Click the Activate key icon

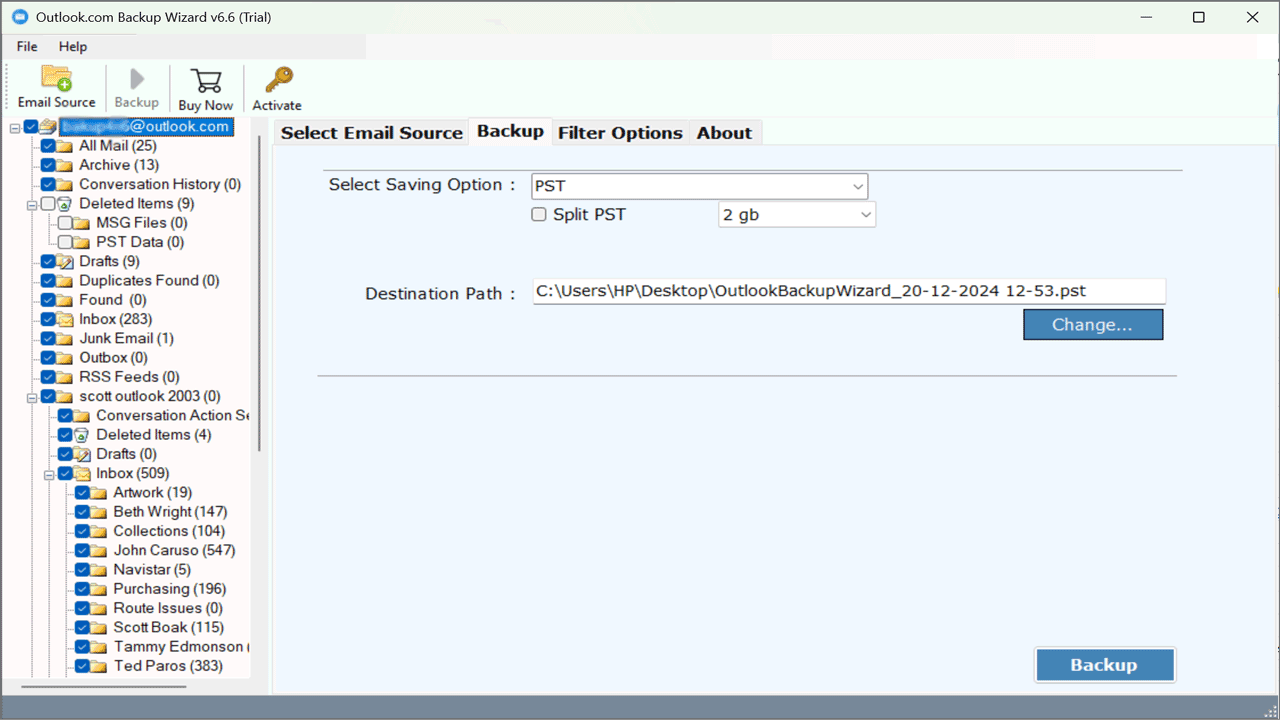pos(278,80)
